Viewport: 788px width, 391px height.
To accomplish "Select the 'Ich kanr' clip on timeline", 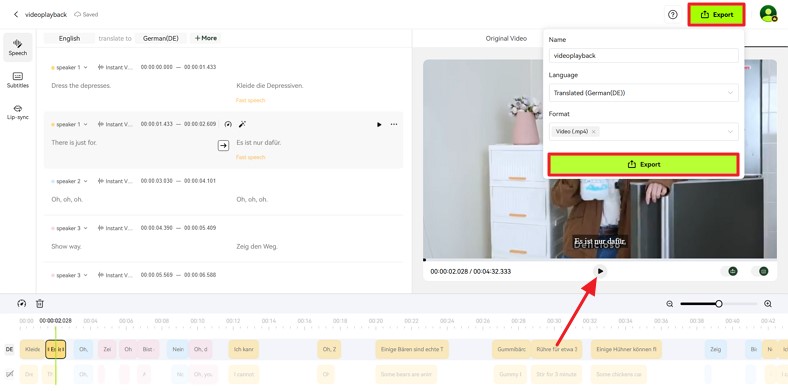I will pos(244,349).
